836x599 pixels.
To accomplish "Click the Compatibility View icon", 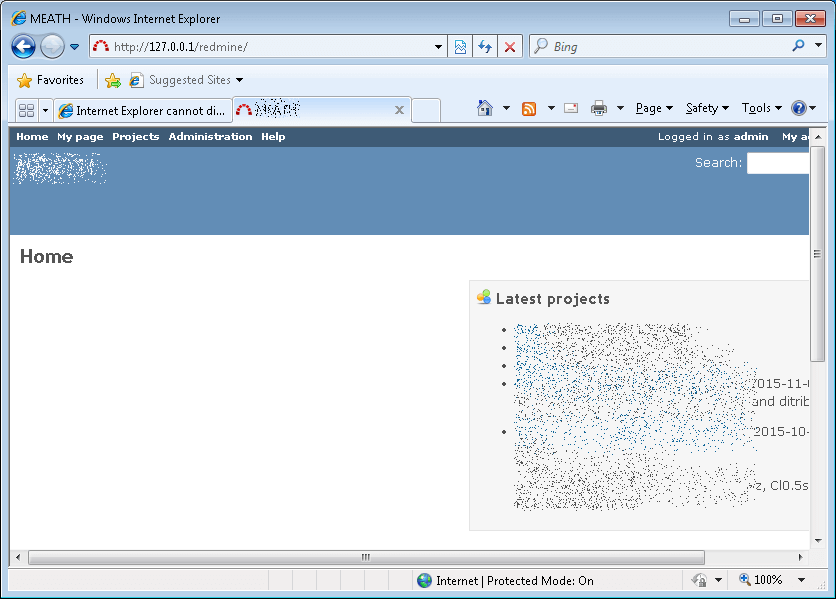I will tap(460, 47).
